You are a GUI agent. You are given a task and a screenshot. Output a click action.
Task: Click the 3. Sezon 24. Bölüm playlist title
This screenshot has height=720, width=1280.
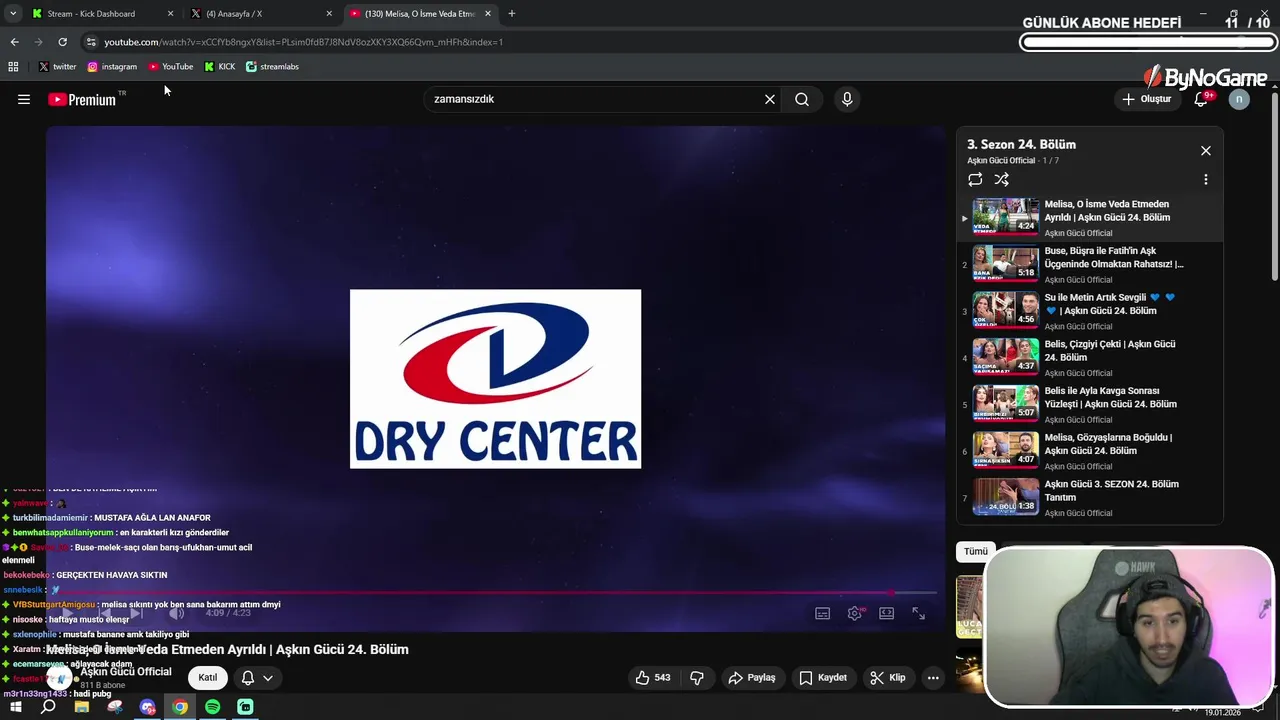click(1021, 145)
